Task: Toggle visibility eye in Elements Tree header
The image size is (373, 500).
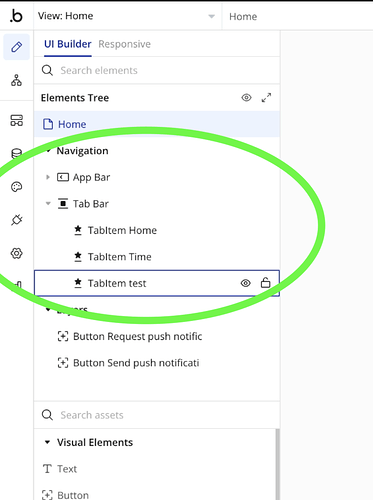Action: [x=246, y=98]
